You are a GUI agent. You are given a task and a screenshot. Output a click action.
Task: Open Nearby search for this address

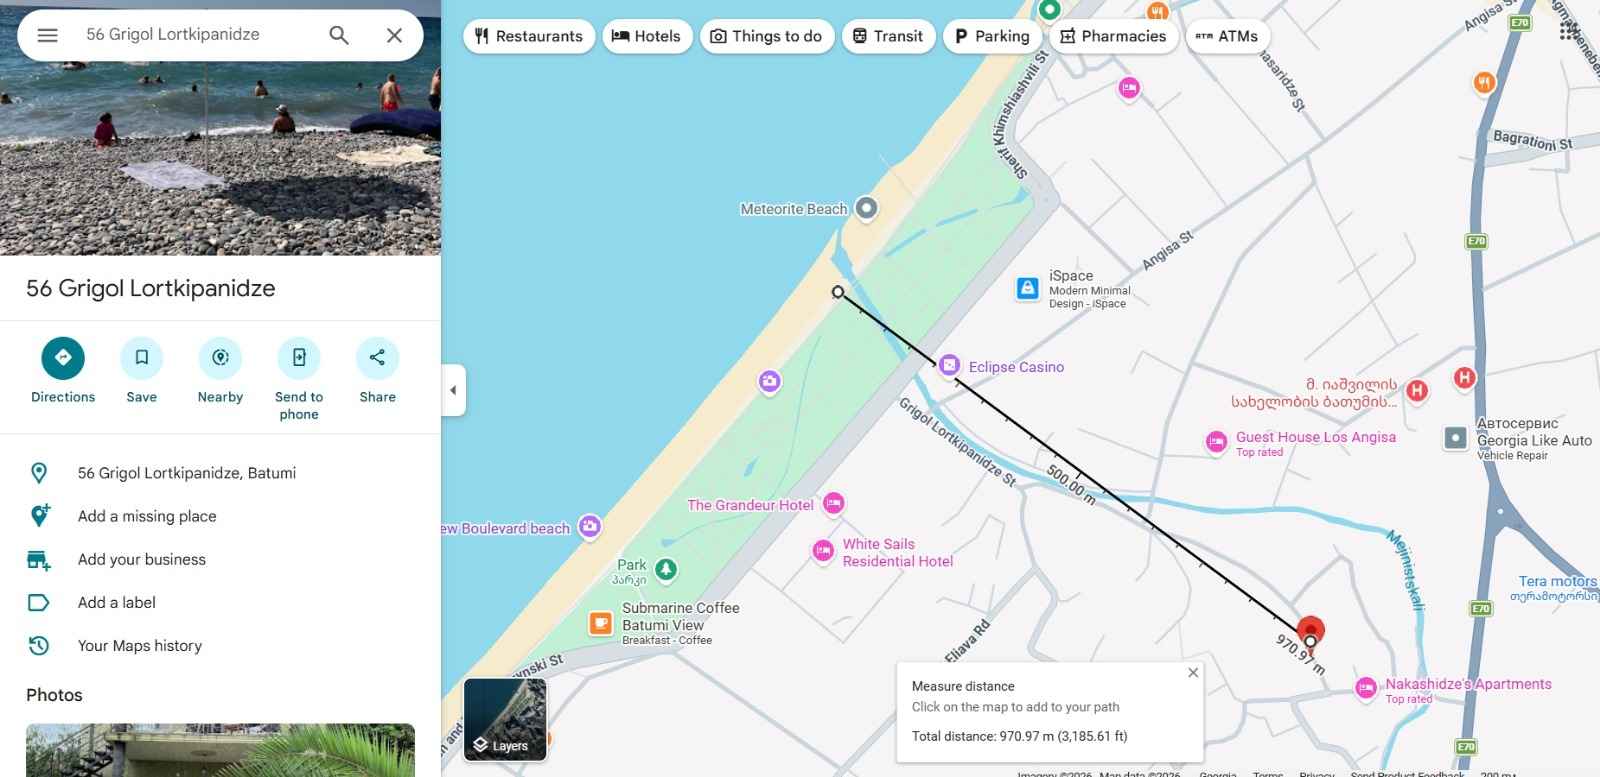[220, 358]
